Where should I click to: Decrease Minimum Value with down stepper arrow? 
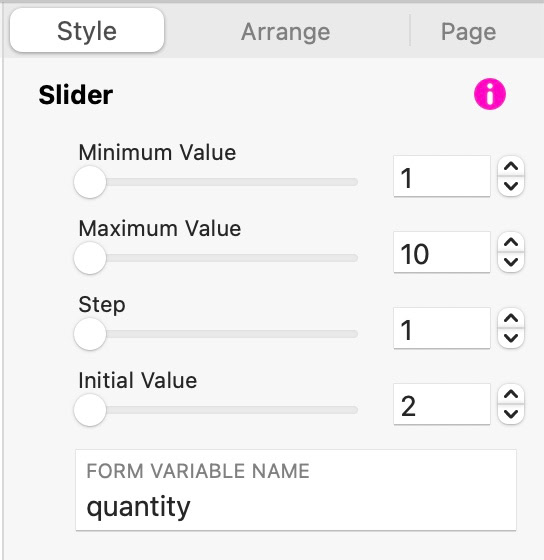(x=511, y=186)
